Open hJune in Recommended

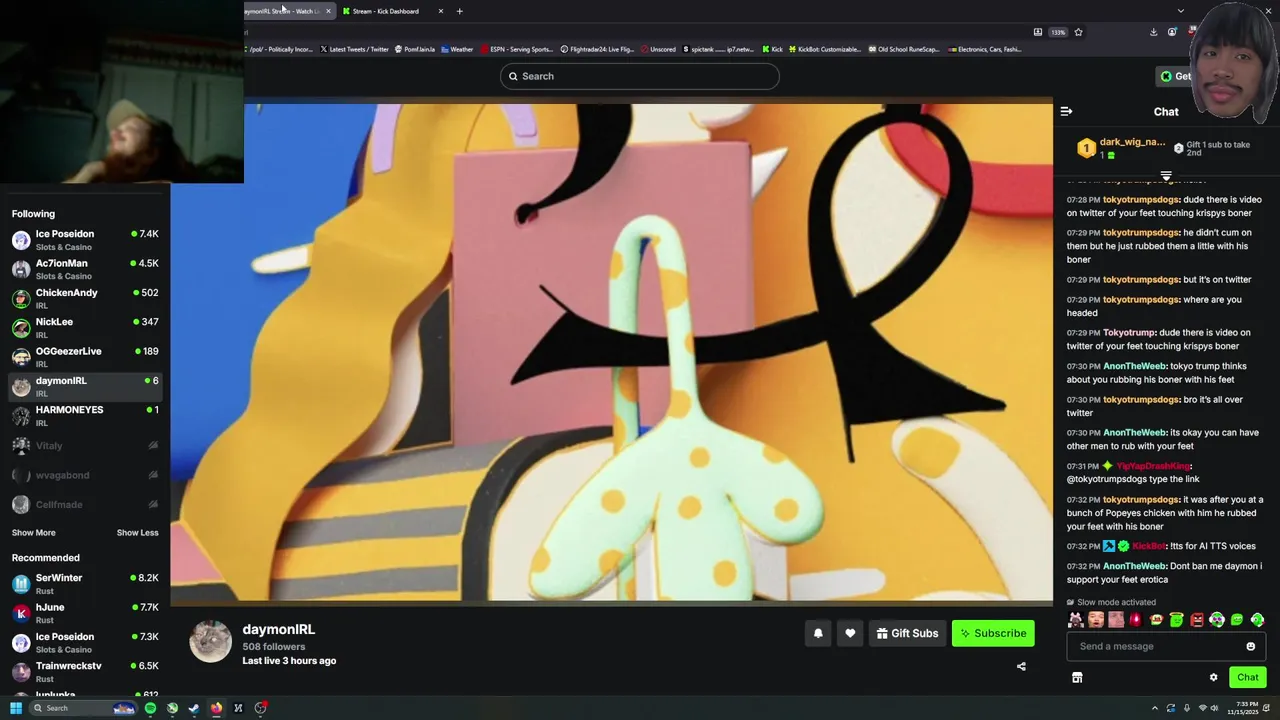coord(85,613)
